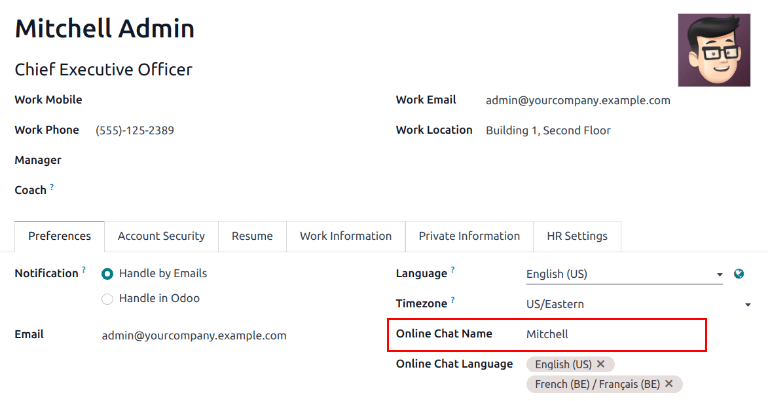Viewport: 768px width, 401px height.
Task: Remove the English (US) chat language tag
Action: (x=600, y=364)
